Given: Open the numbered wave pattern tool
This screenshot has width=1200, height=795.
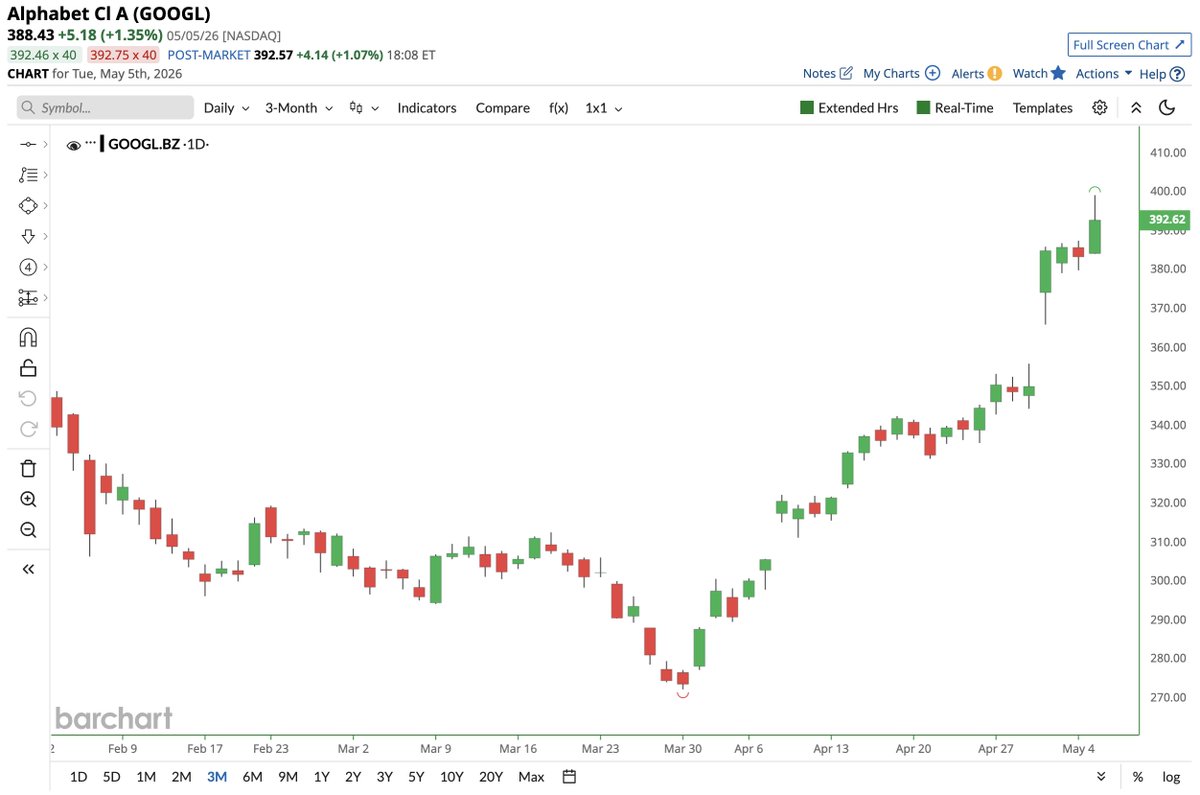Looking at the screenshot, I should pyautogui.click(x=28, y=267).
